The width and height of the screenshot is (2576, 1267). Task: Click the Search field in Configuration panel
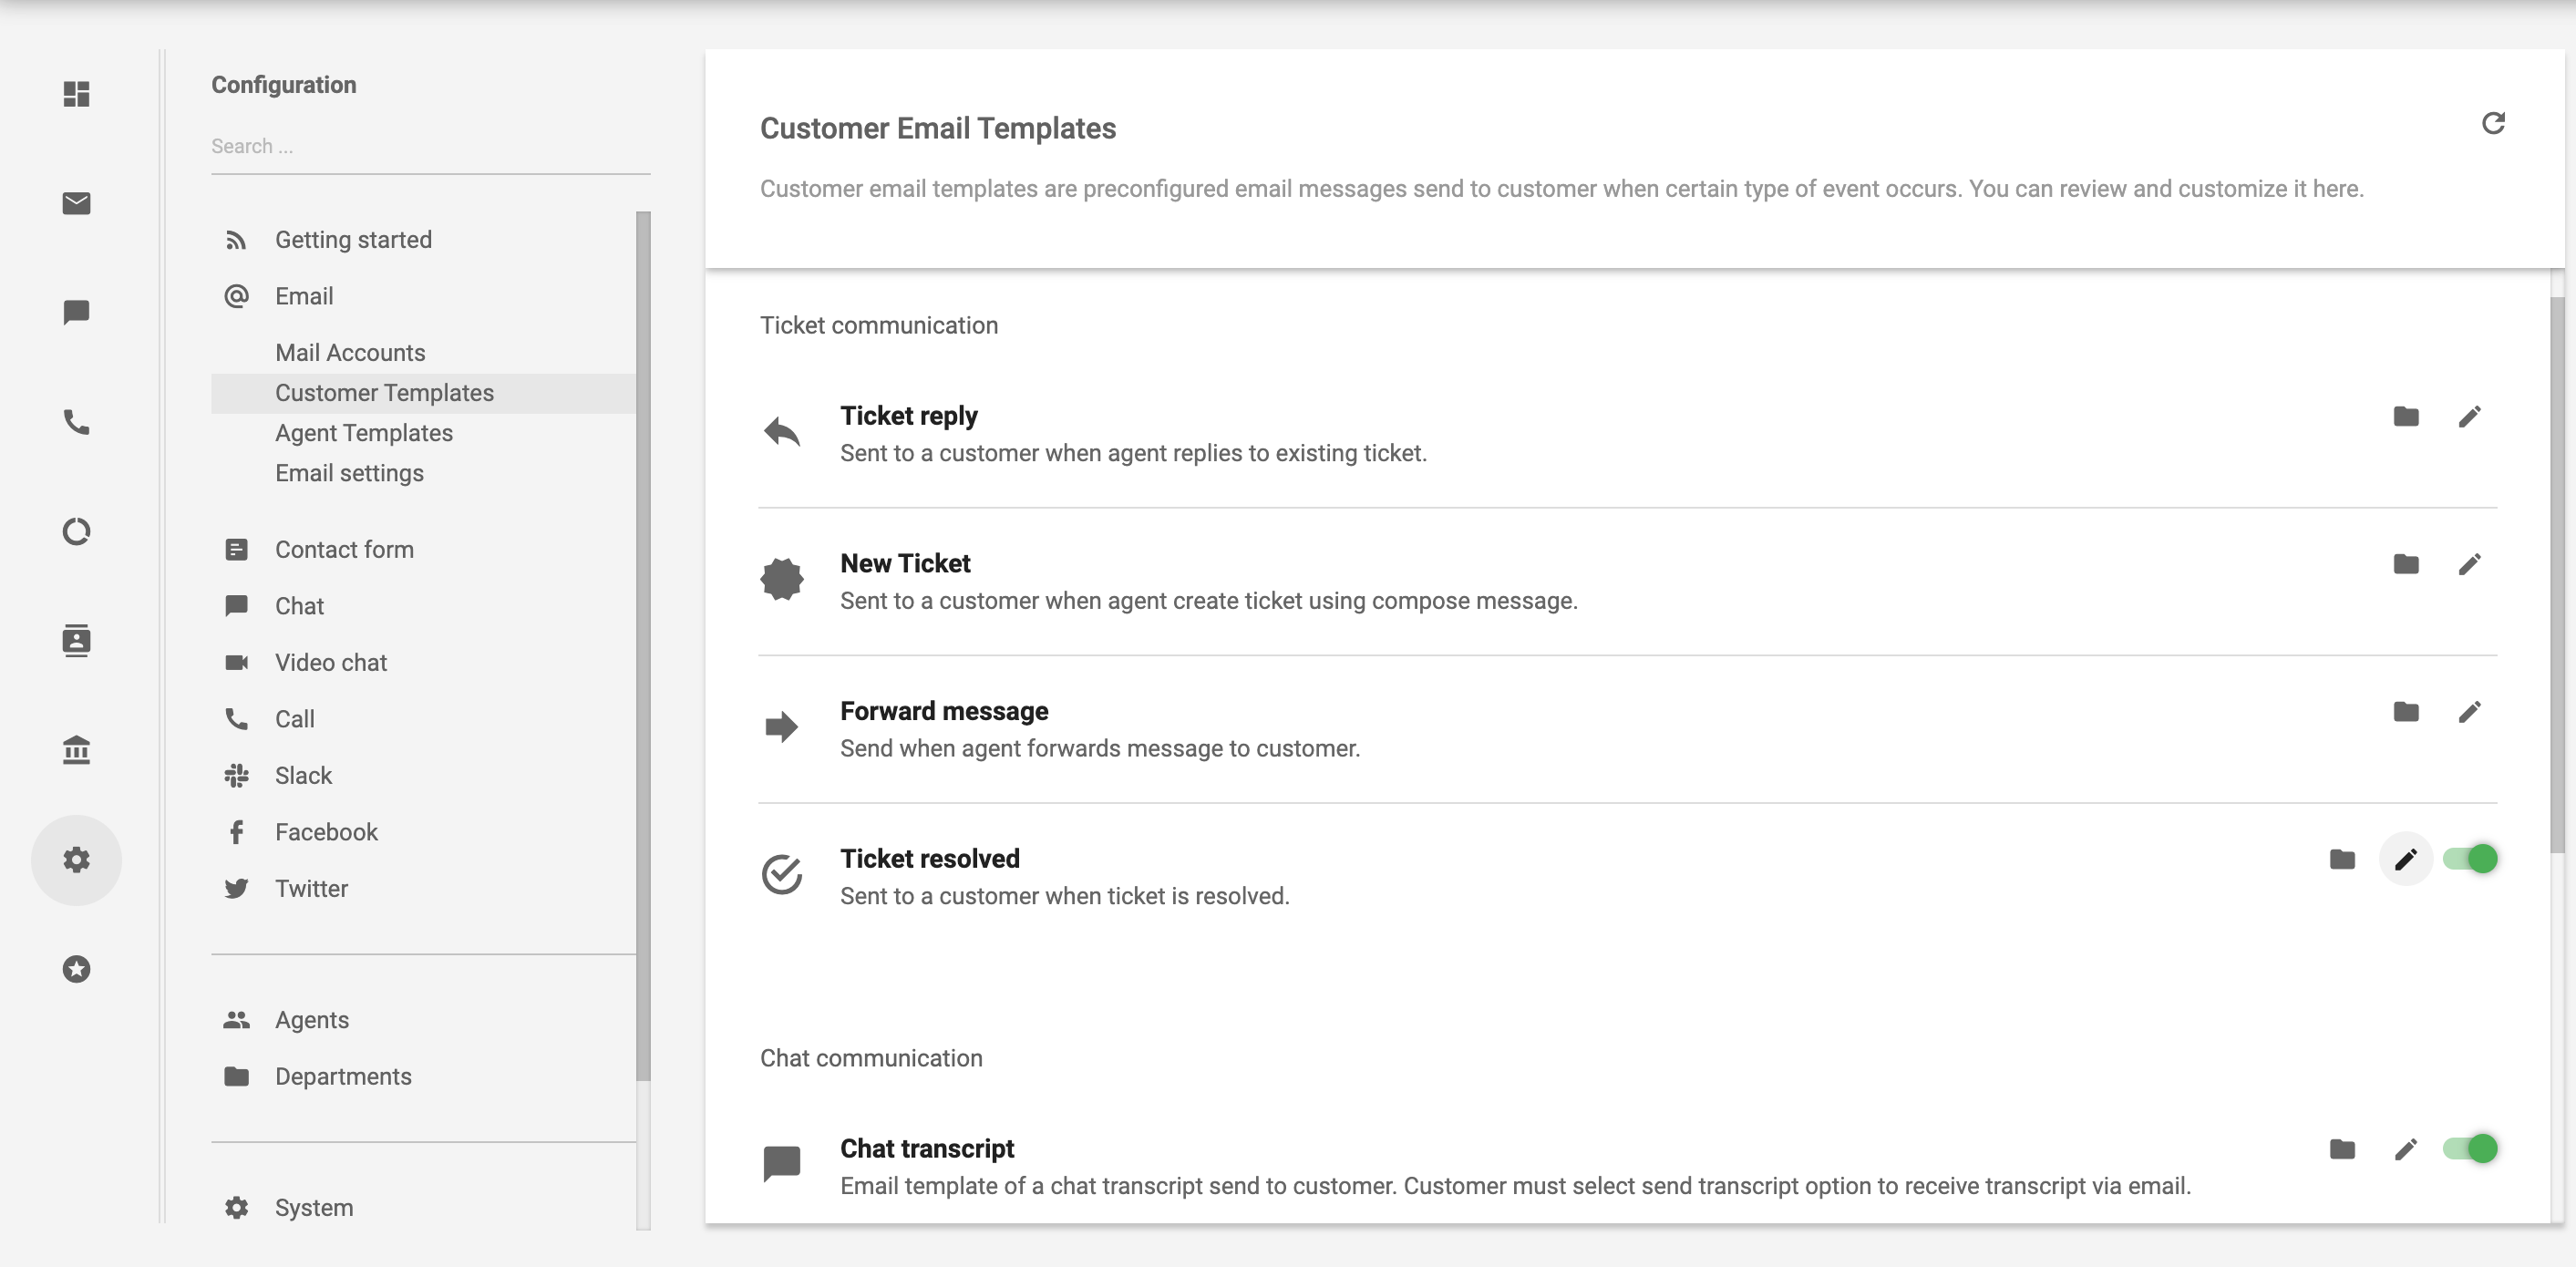point(430,146)
